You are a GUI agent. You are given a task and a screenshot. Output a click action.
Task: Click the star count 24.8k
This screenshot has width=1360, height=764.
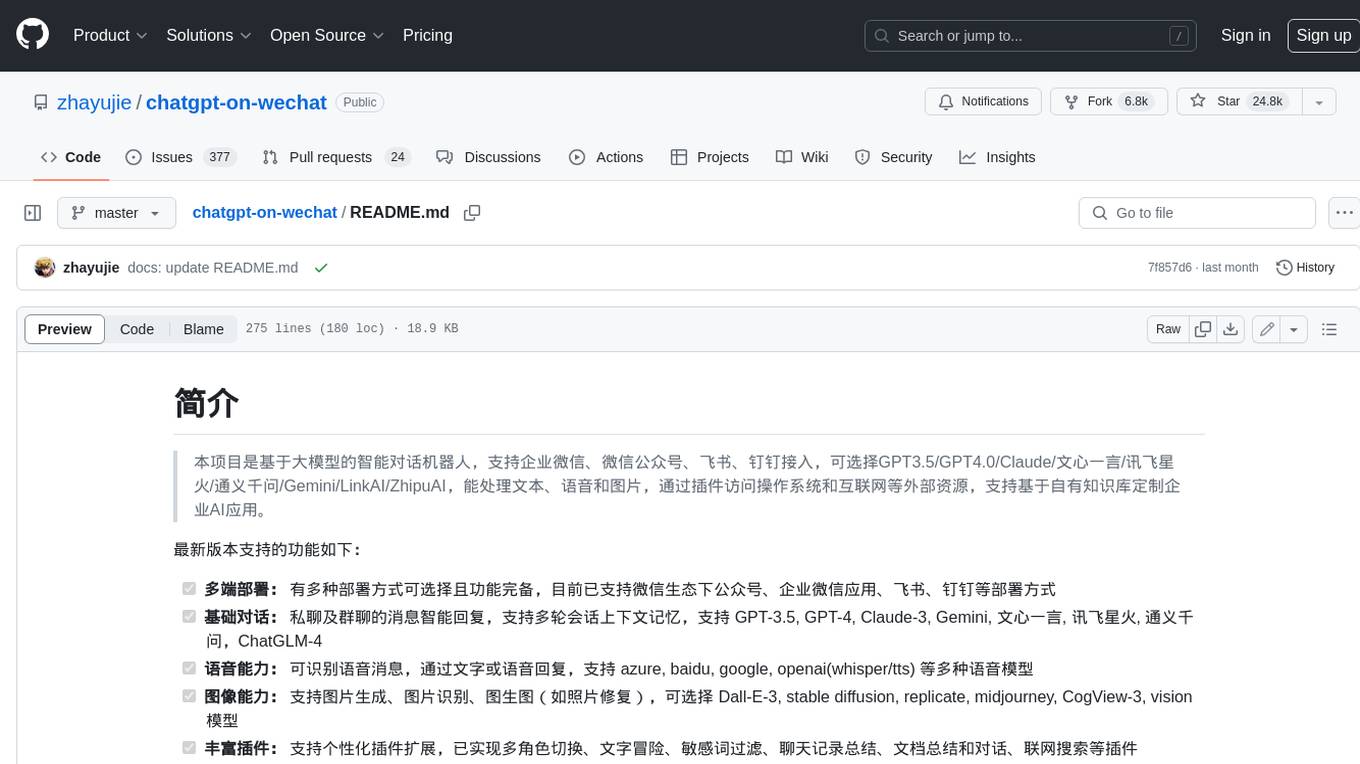coord(1267,102)
